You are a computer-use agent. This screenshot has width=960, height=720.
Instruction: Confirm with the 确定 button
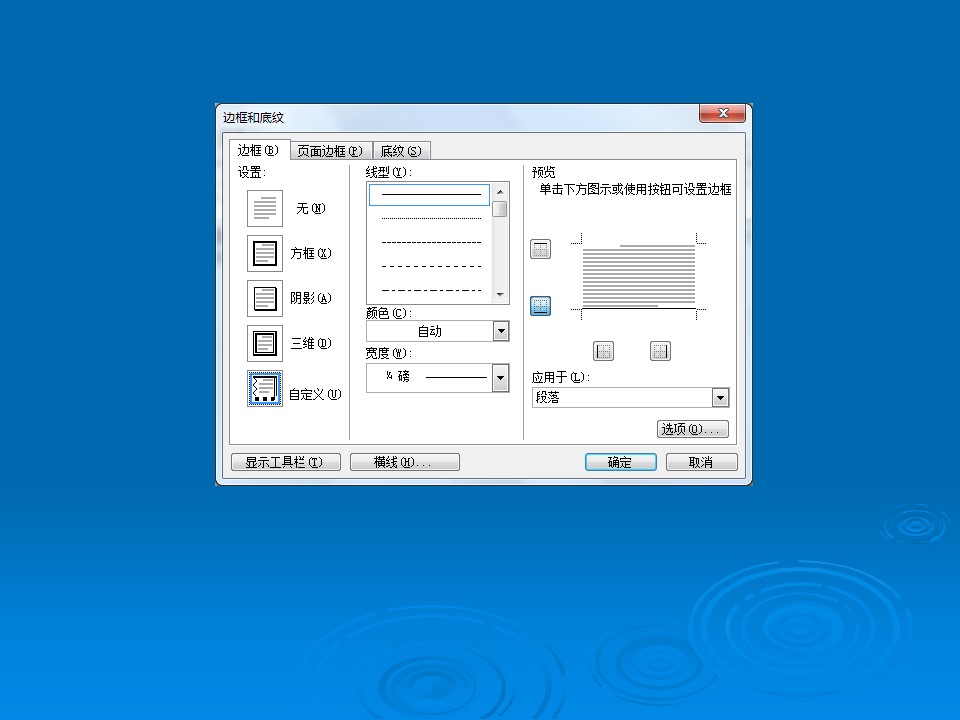click(621, 462)
